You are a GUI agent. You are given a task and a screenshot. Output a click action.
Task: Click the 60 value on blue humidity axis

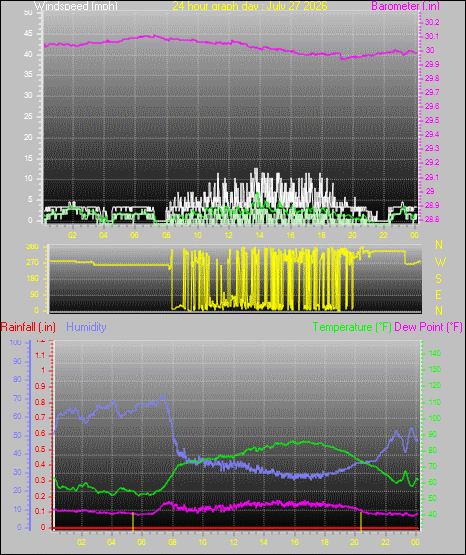17,416
